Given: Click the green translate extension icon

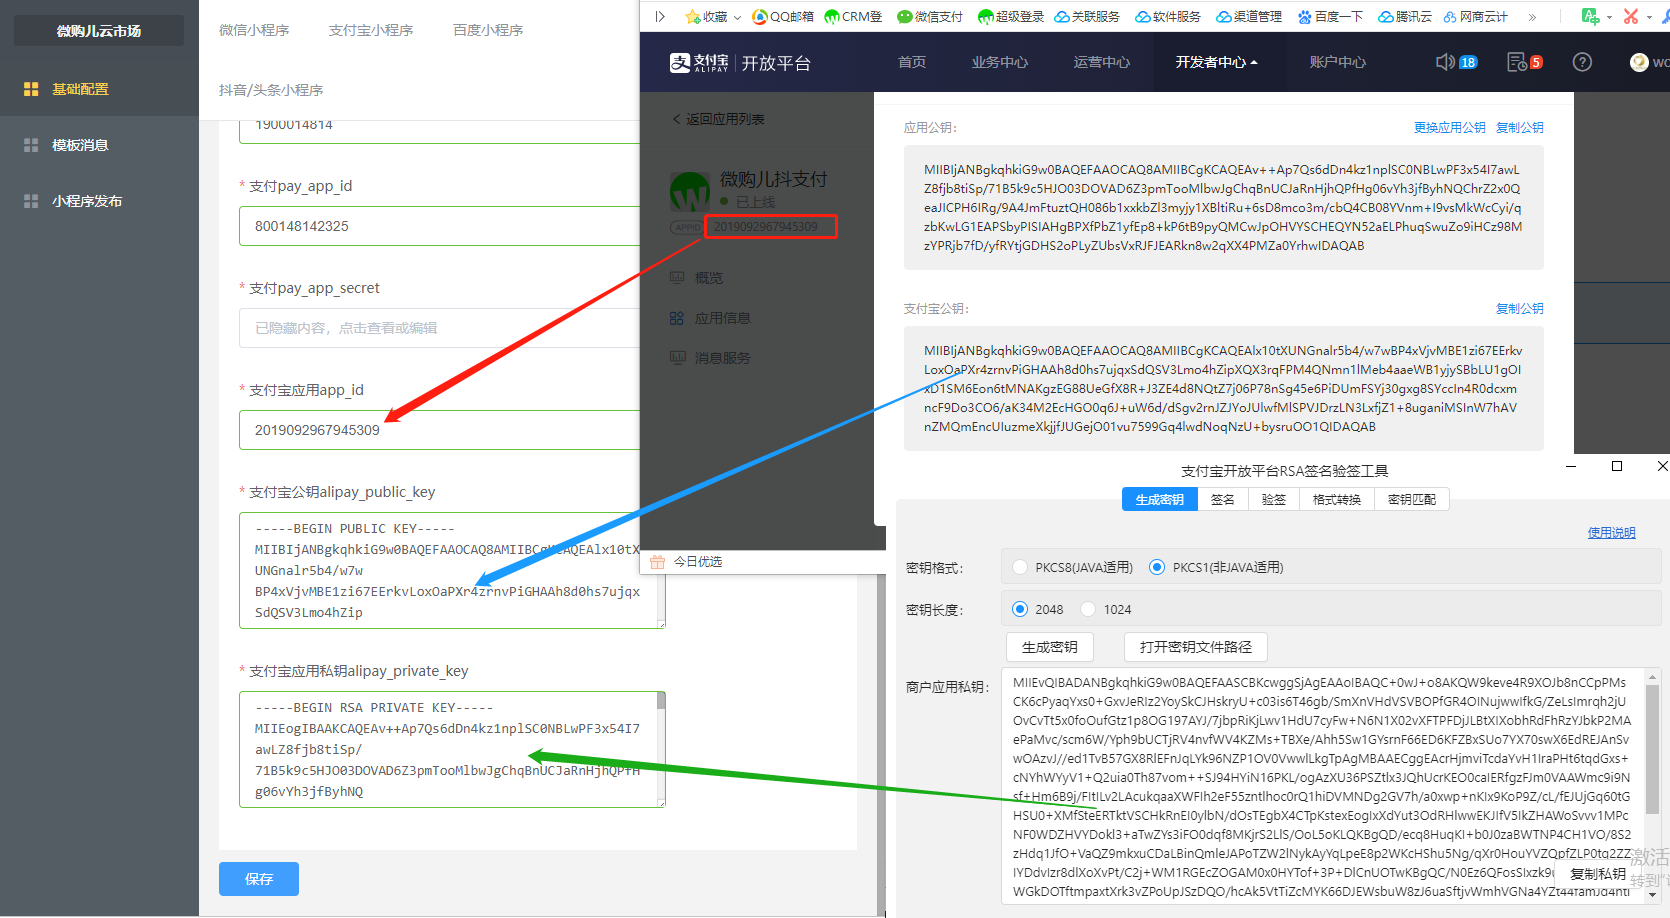Looking at the screenshot, I should click(x=1590, y=16).
